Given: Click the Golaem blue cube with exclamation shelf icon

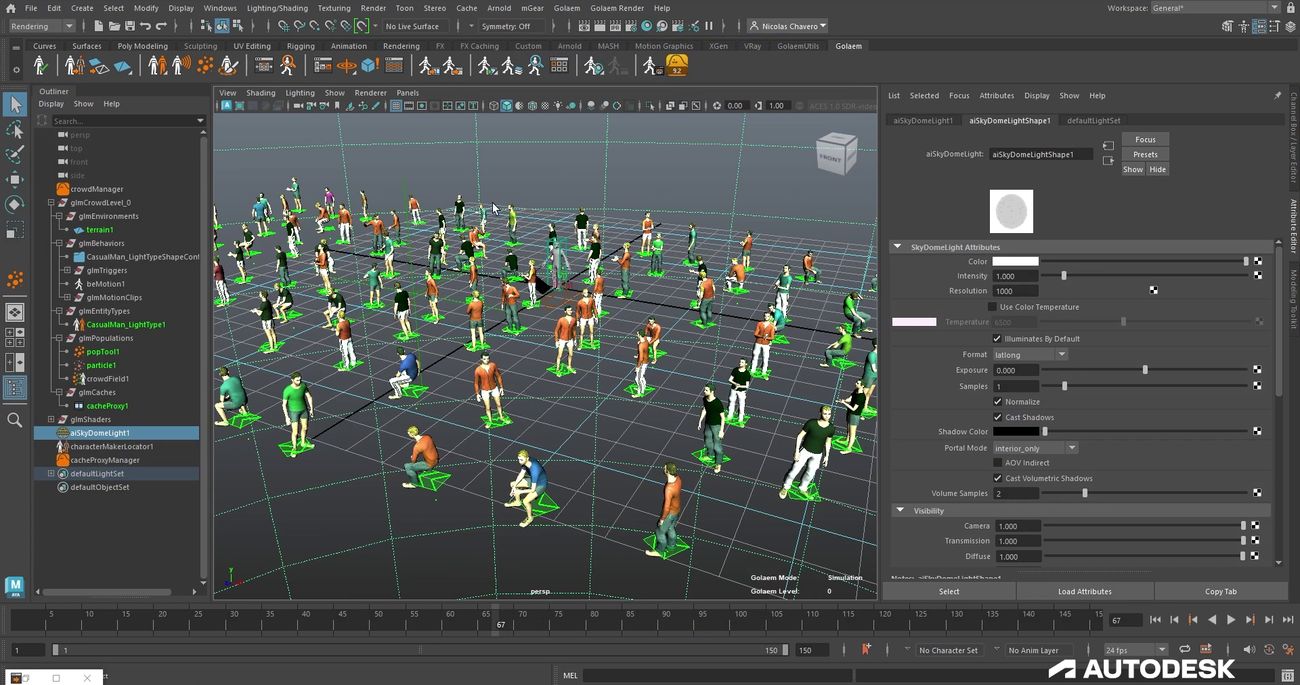Looking at the screenshot, I should (369, 66).
